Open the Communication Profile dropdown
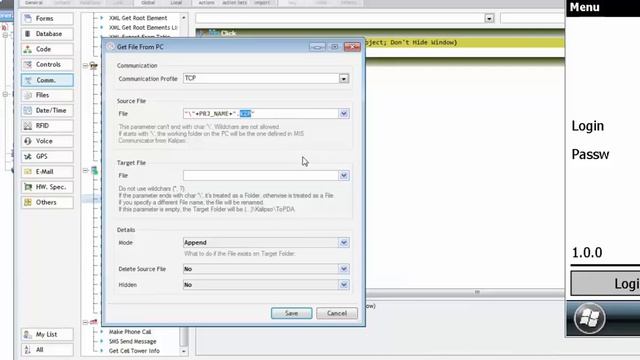640x360 pixels. pos(344,78)
